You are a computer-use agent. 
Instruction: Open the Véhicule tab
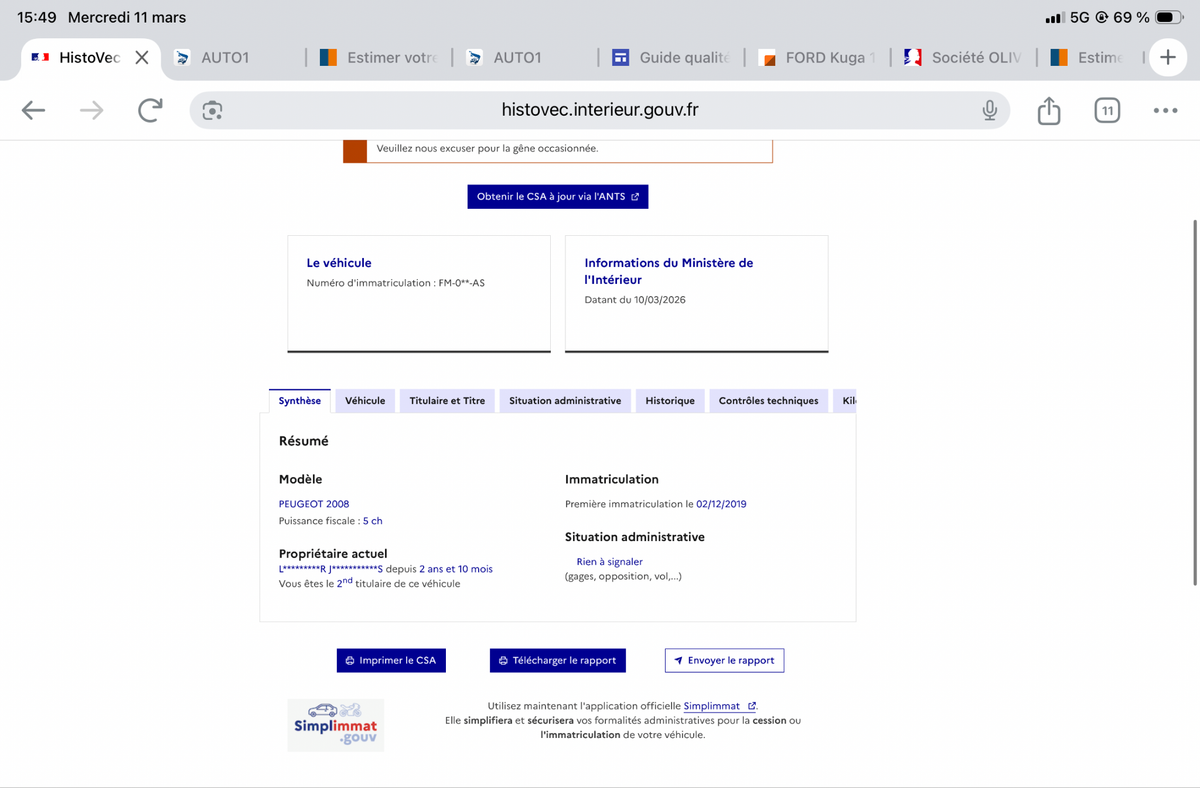(365, 401)
